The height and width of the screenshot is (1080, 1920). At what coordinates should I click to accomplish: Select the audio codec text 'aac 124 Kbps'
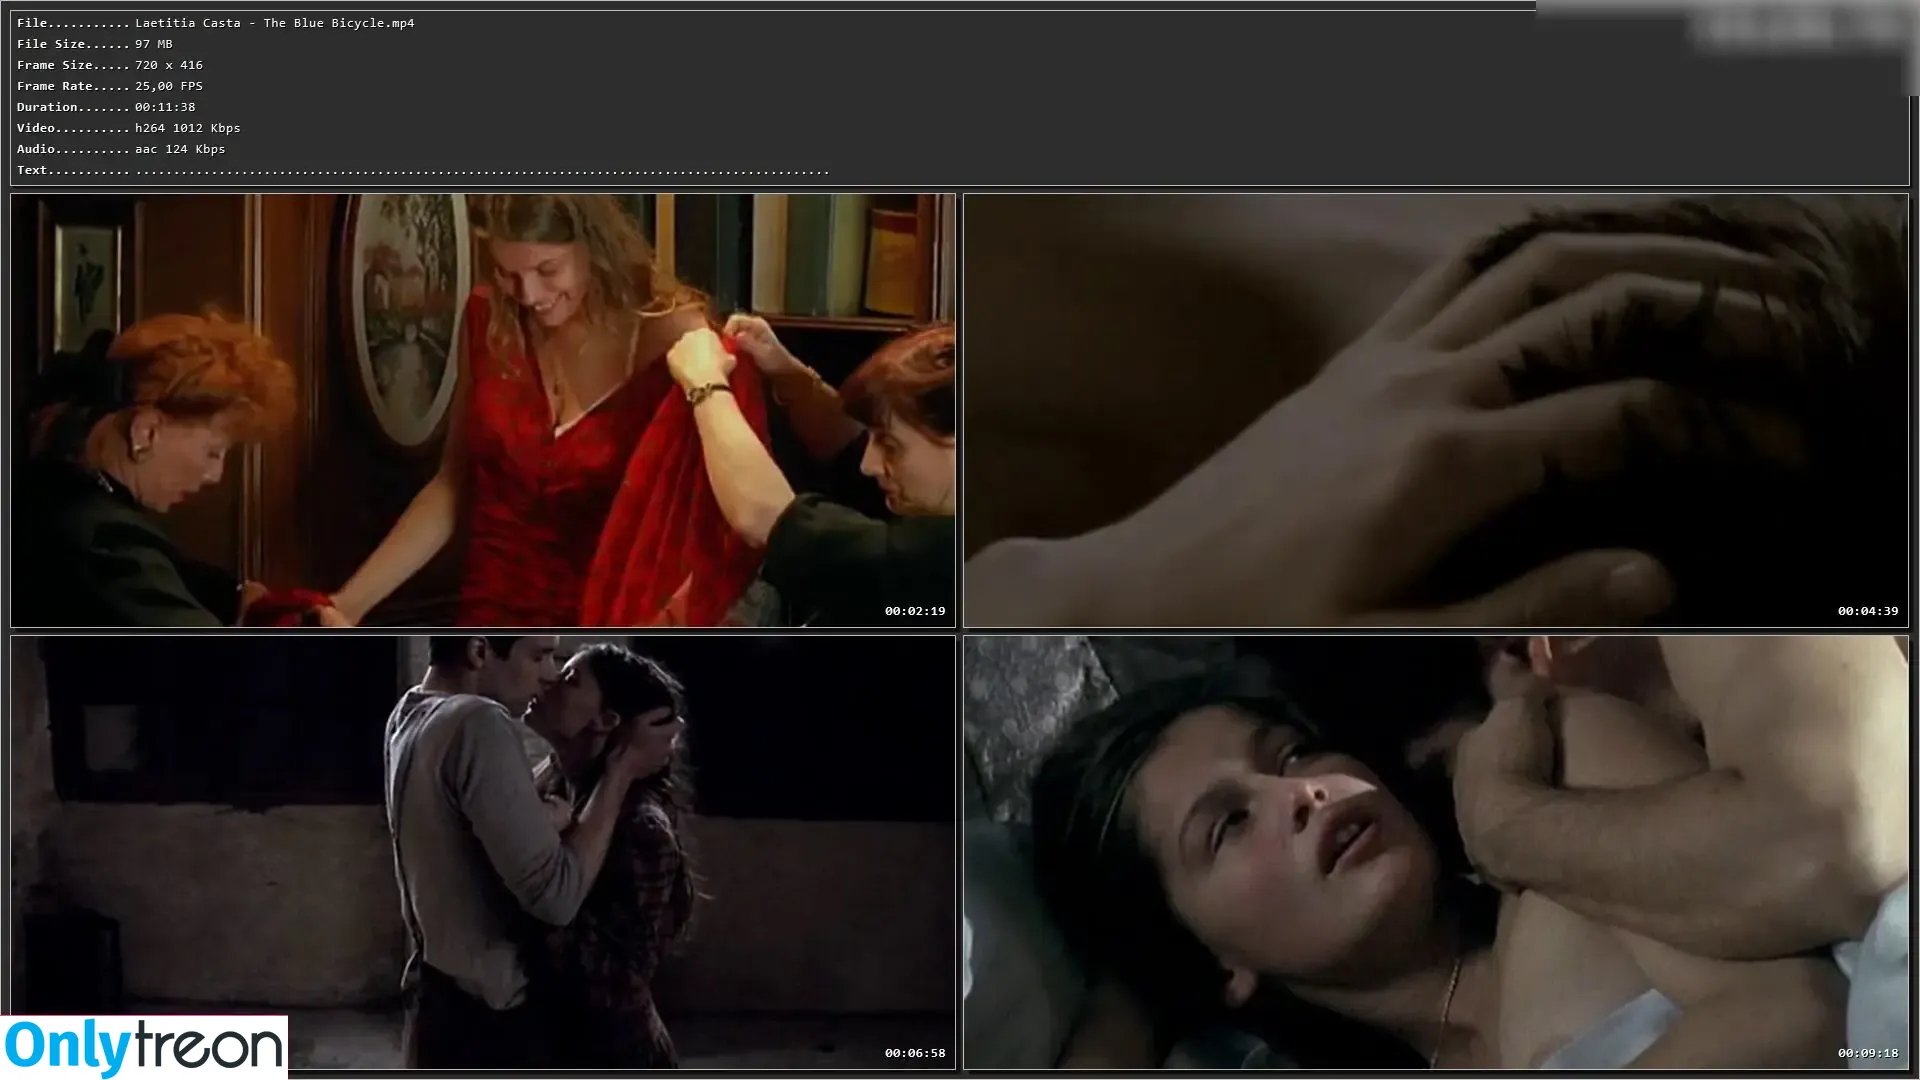(180, 149)
